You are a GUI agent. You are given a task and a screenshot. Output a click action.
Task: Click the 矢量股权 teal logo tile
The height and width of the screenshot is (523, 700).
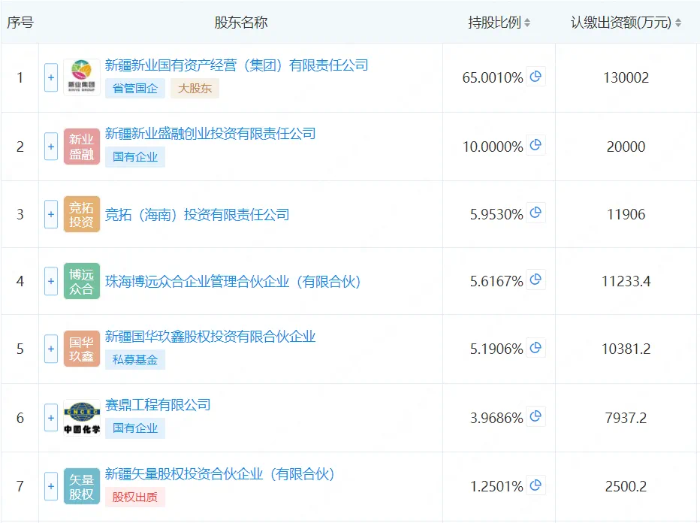click(x=82, y=486)
